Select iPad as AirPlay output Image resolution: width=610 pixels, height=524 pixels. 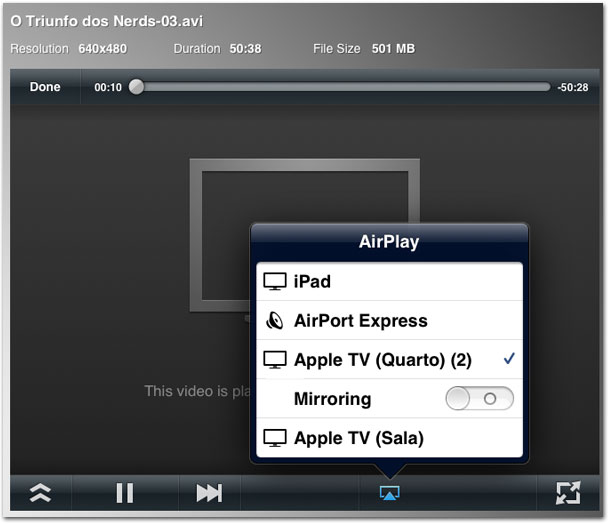coord(389,282)
